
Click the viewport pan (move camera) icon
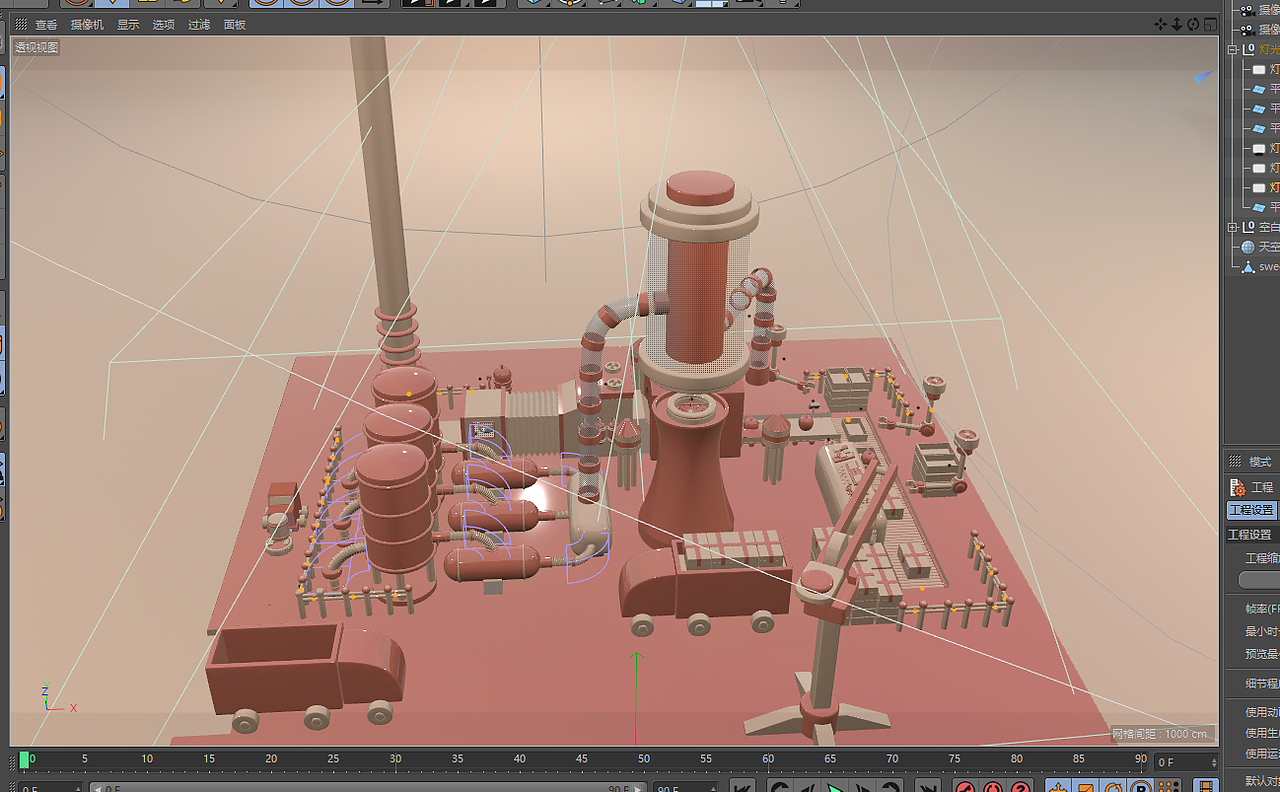tap(1160, 24)
